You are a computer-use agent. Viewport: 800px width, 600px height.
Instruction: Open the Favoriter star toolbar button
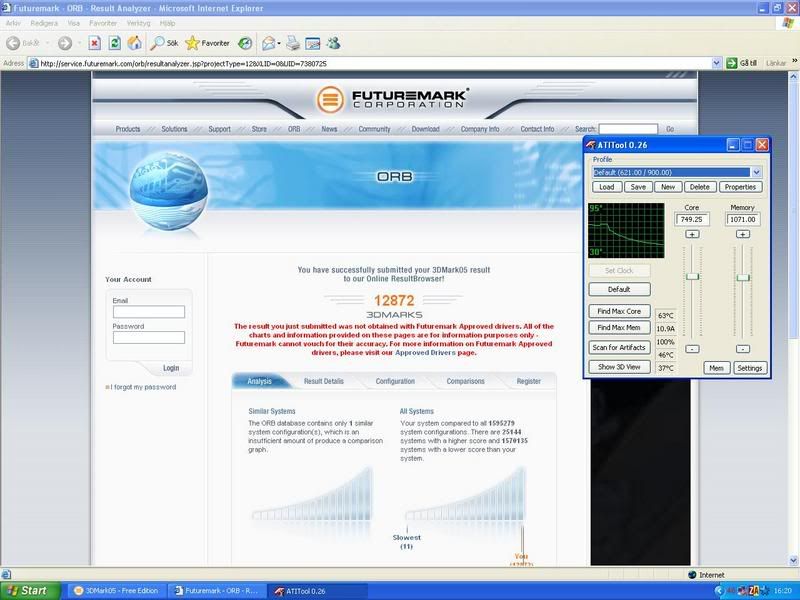click(207, 43)
